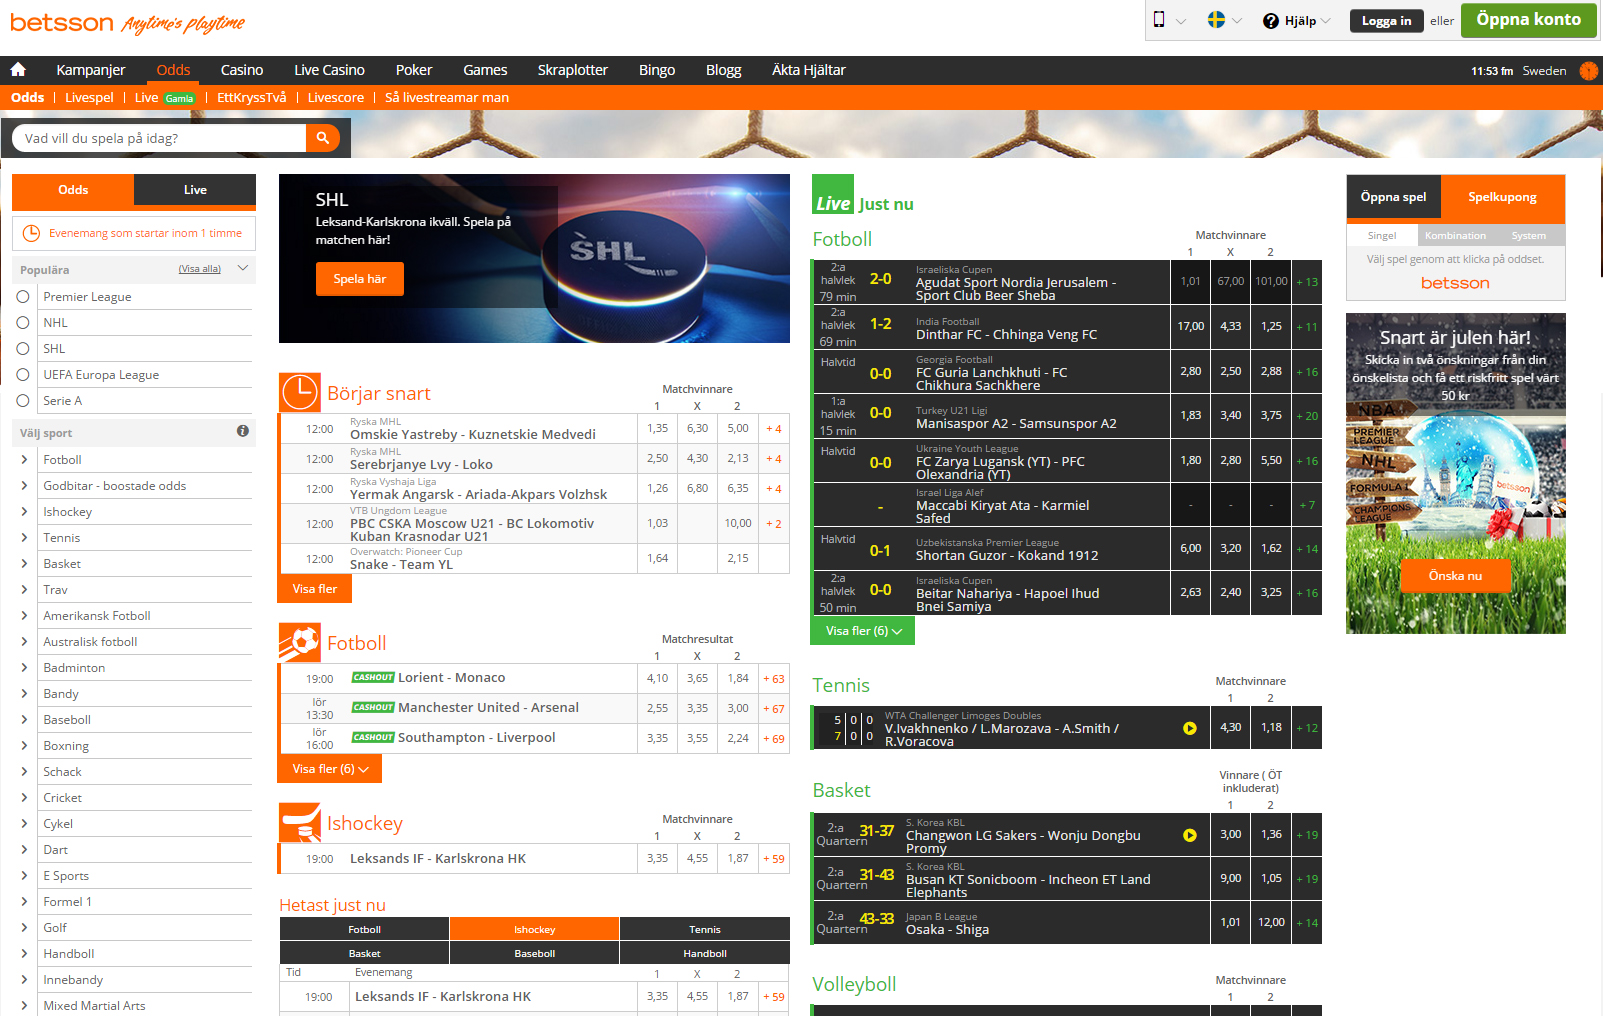Viewport: 1603px width, 1016px height.
Task: Click the football icon next to the Fotboll section
Action: (298, 642)
